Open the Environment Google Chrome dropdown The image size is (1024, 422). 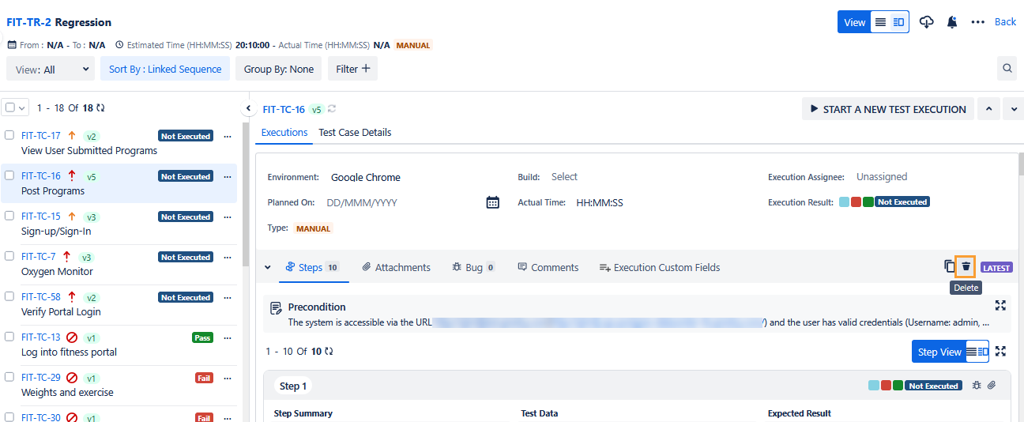[366, 177]
